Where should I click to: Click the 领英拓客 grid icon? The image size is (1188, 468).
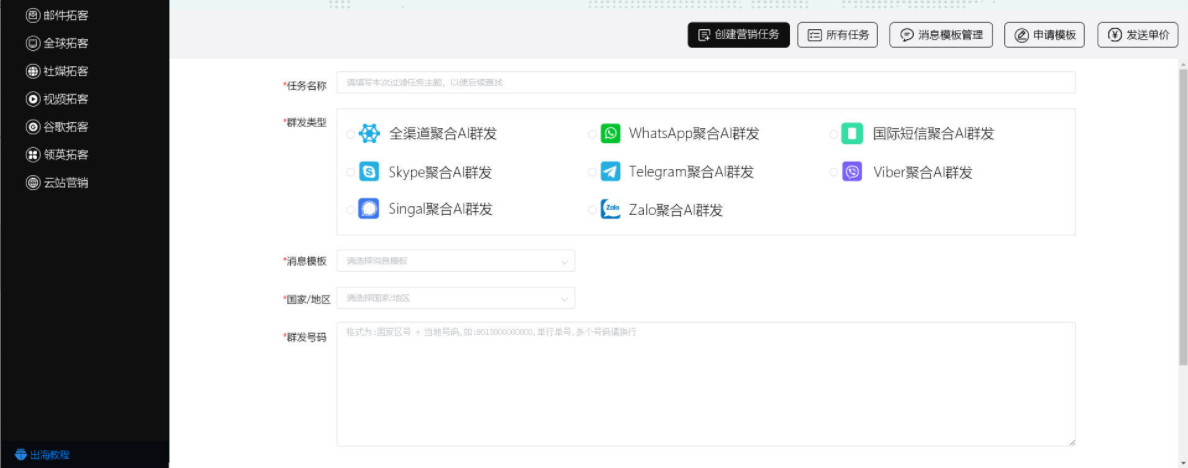tap(33, 154)
